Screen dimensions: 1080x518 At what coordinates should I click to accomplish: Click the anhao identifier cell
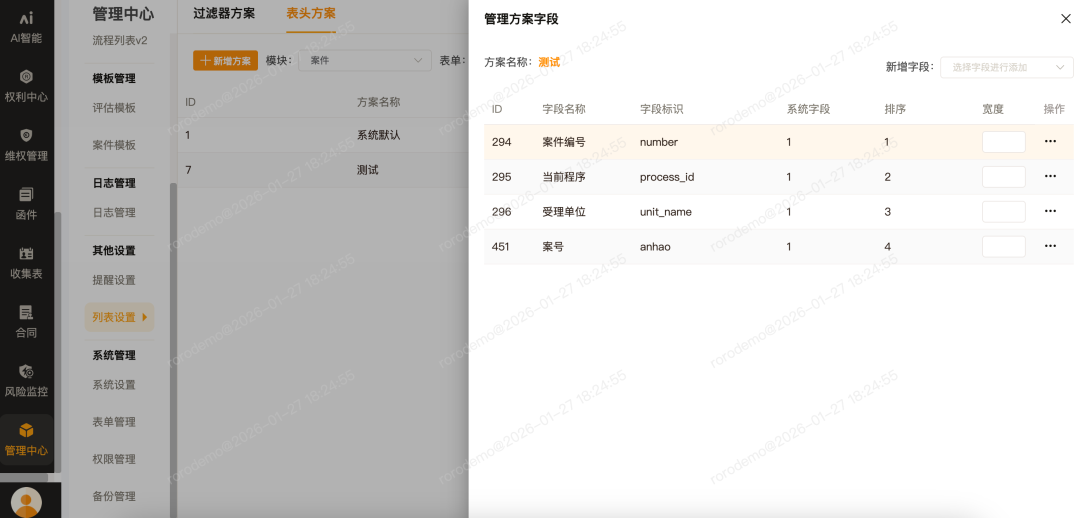[655, 247]
